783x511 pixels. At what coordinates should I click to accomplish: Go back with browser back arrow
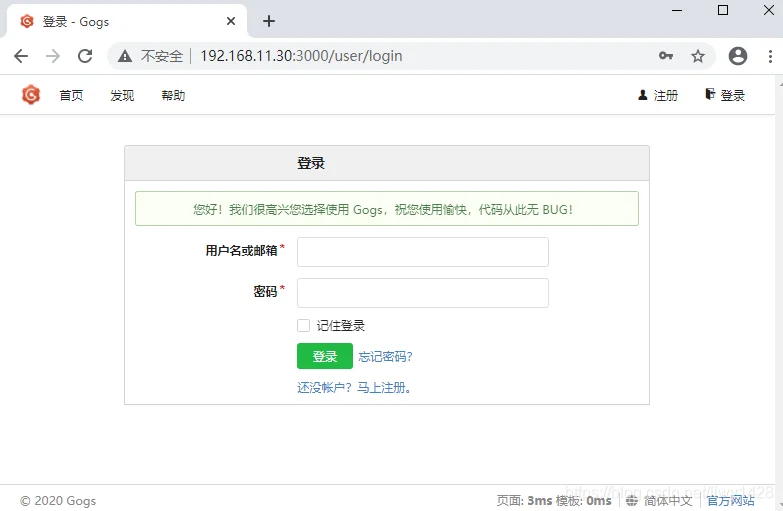21,56
